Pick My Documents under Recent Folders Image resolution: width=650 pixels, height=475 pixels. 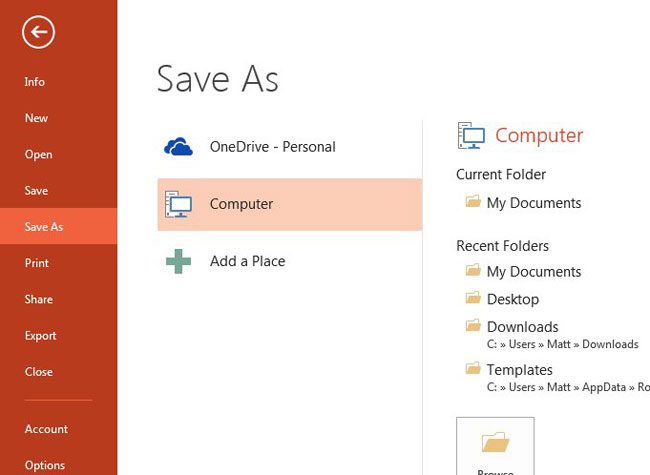pos(533,271)
